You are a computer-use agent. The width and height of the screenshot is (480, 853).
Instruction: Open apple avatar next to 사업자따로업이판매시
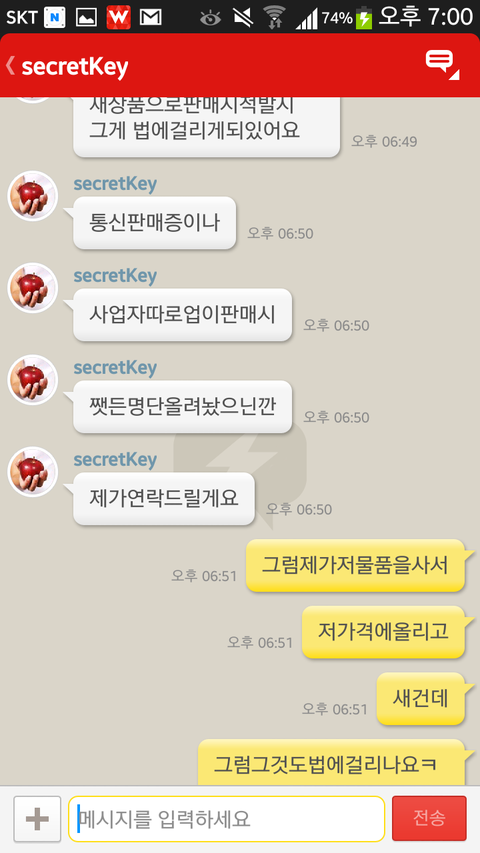33,288
